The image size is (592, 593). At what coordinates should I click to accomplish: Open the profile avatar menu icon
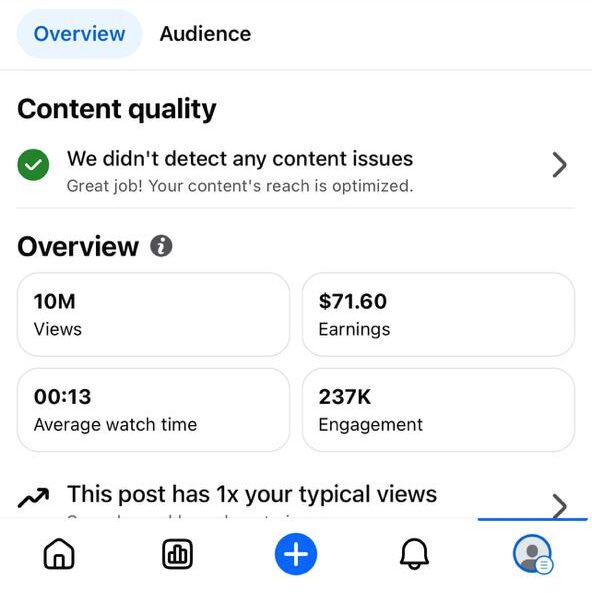[x=533, y=554]
